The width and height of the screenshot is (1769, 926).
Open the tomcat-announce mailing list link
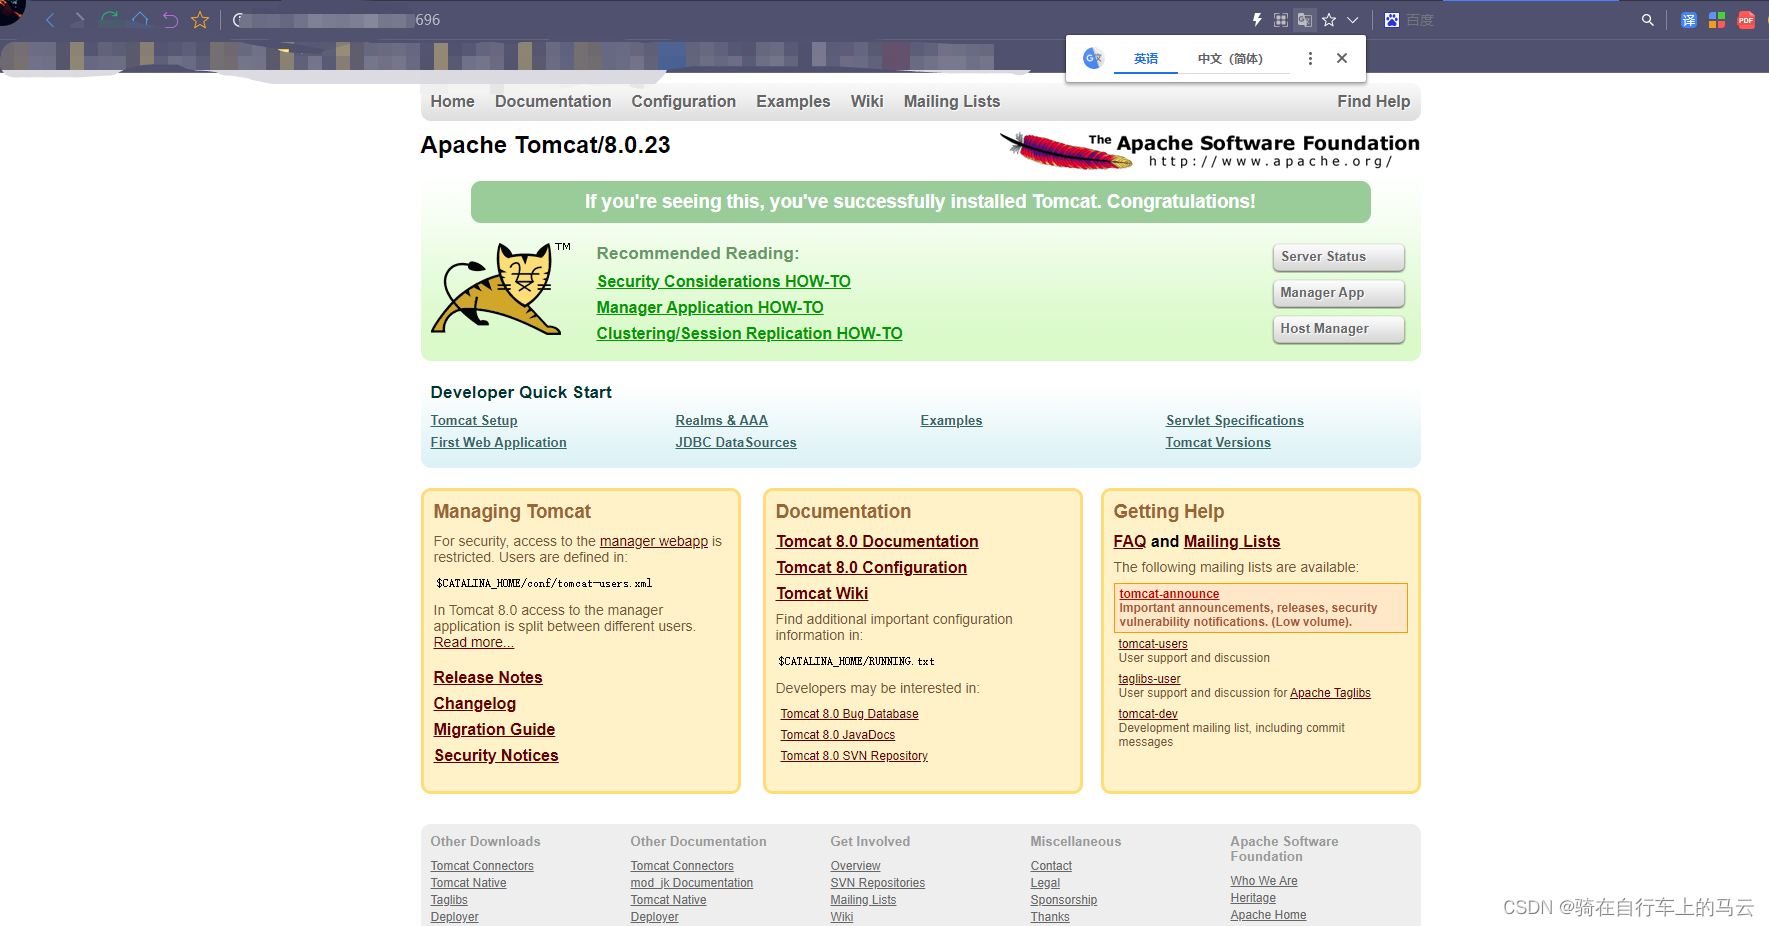pyautogui.click(x=1169, y=594)
